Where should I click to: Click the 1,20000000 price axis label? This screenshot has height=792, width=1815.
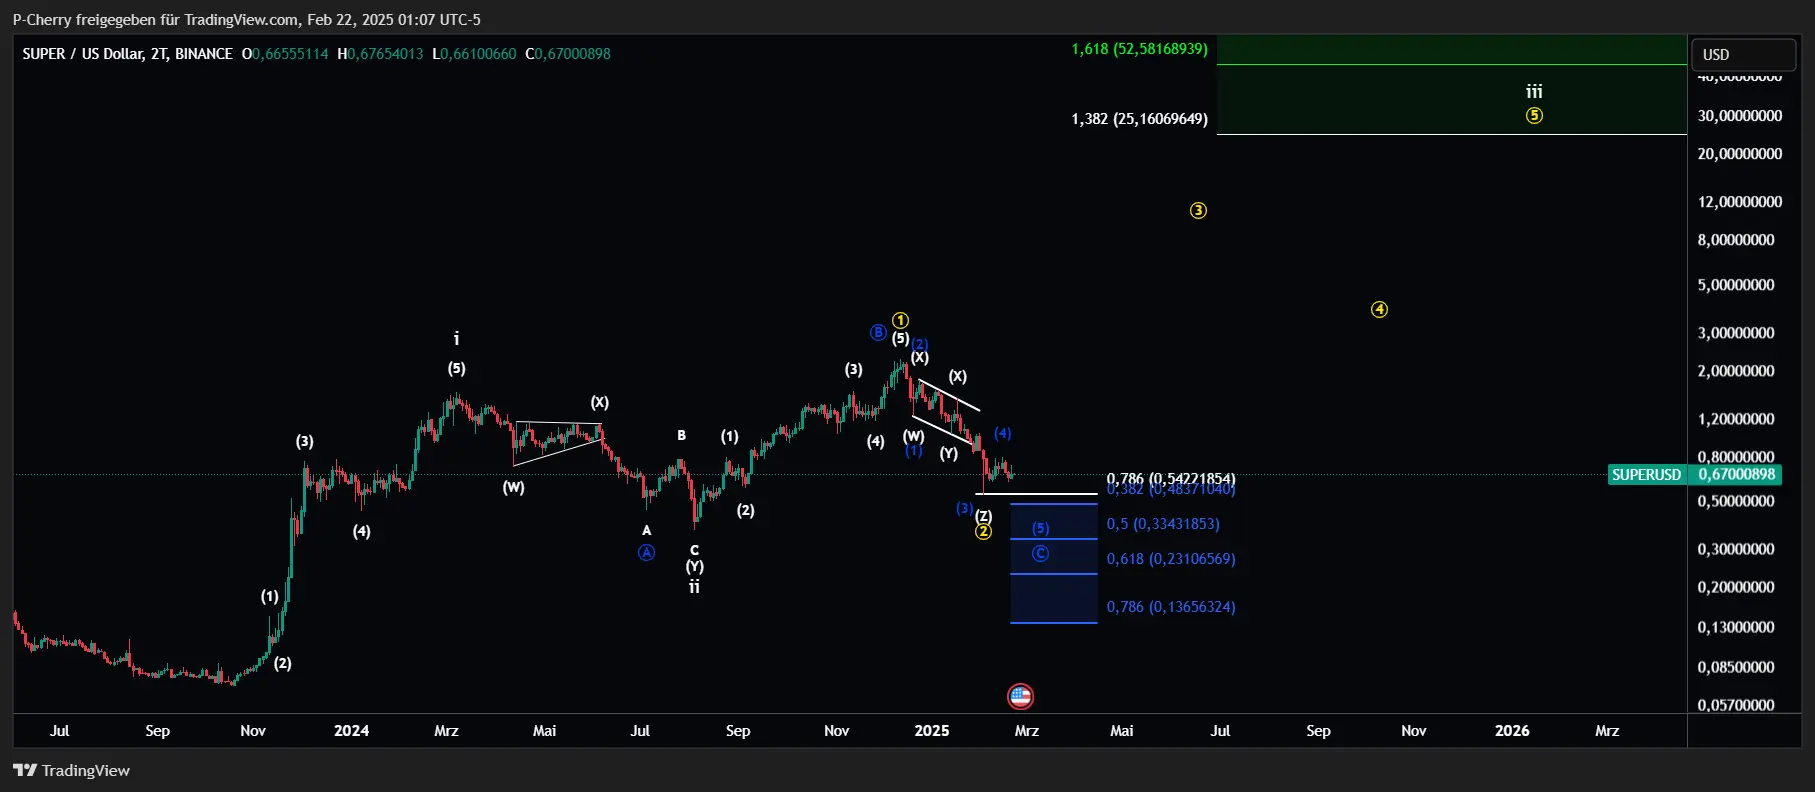click(1736, 419)
